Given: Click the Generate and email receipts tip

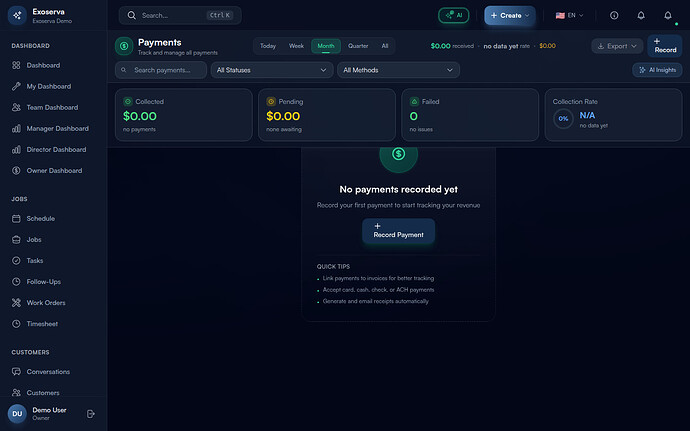Looking at the screenshot, I should [x=375, y=301].
